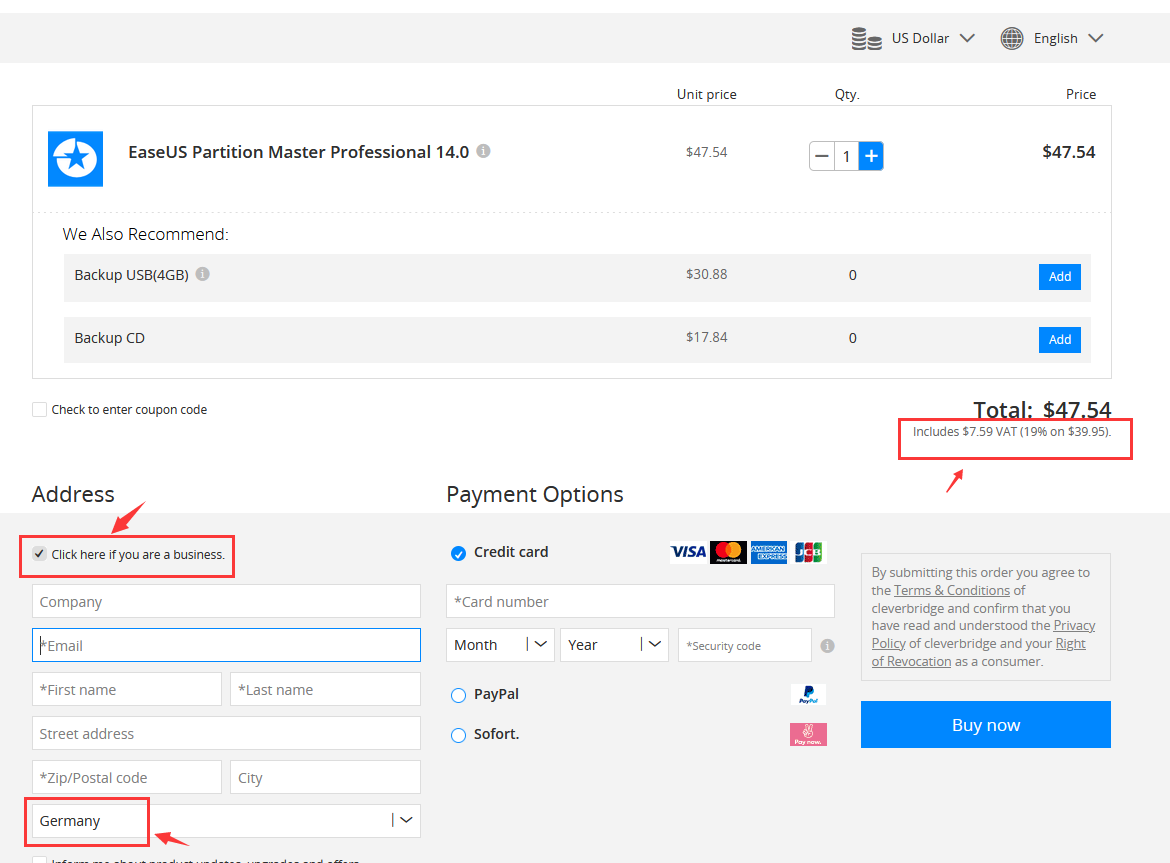Add Backup USB(4GB) to order

(x=1060, y=277)
